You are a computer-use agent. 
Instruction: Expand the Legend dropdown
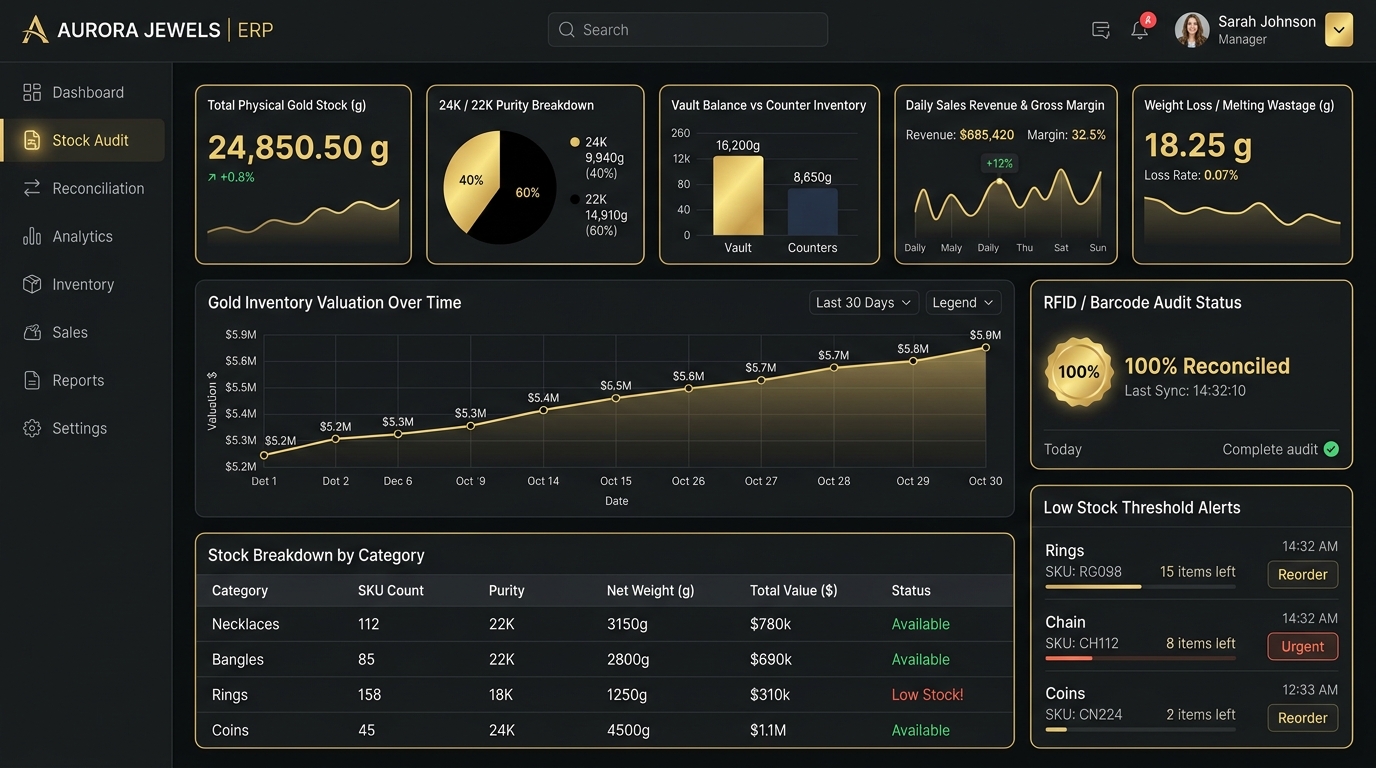pos(962,303)
